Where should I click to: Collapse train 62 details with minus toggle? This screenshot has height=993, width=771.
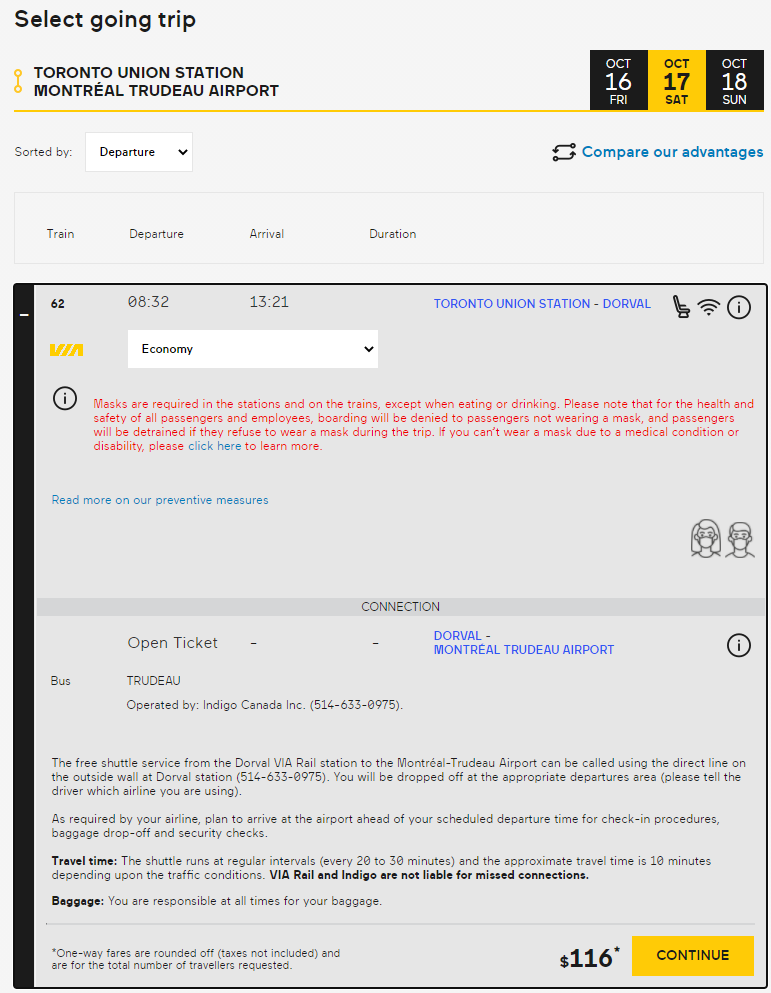[x=24, y=315]
